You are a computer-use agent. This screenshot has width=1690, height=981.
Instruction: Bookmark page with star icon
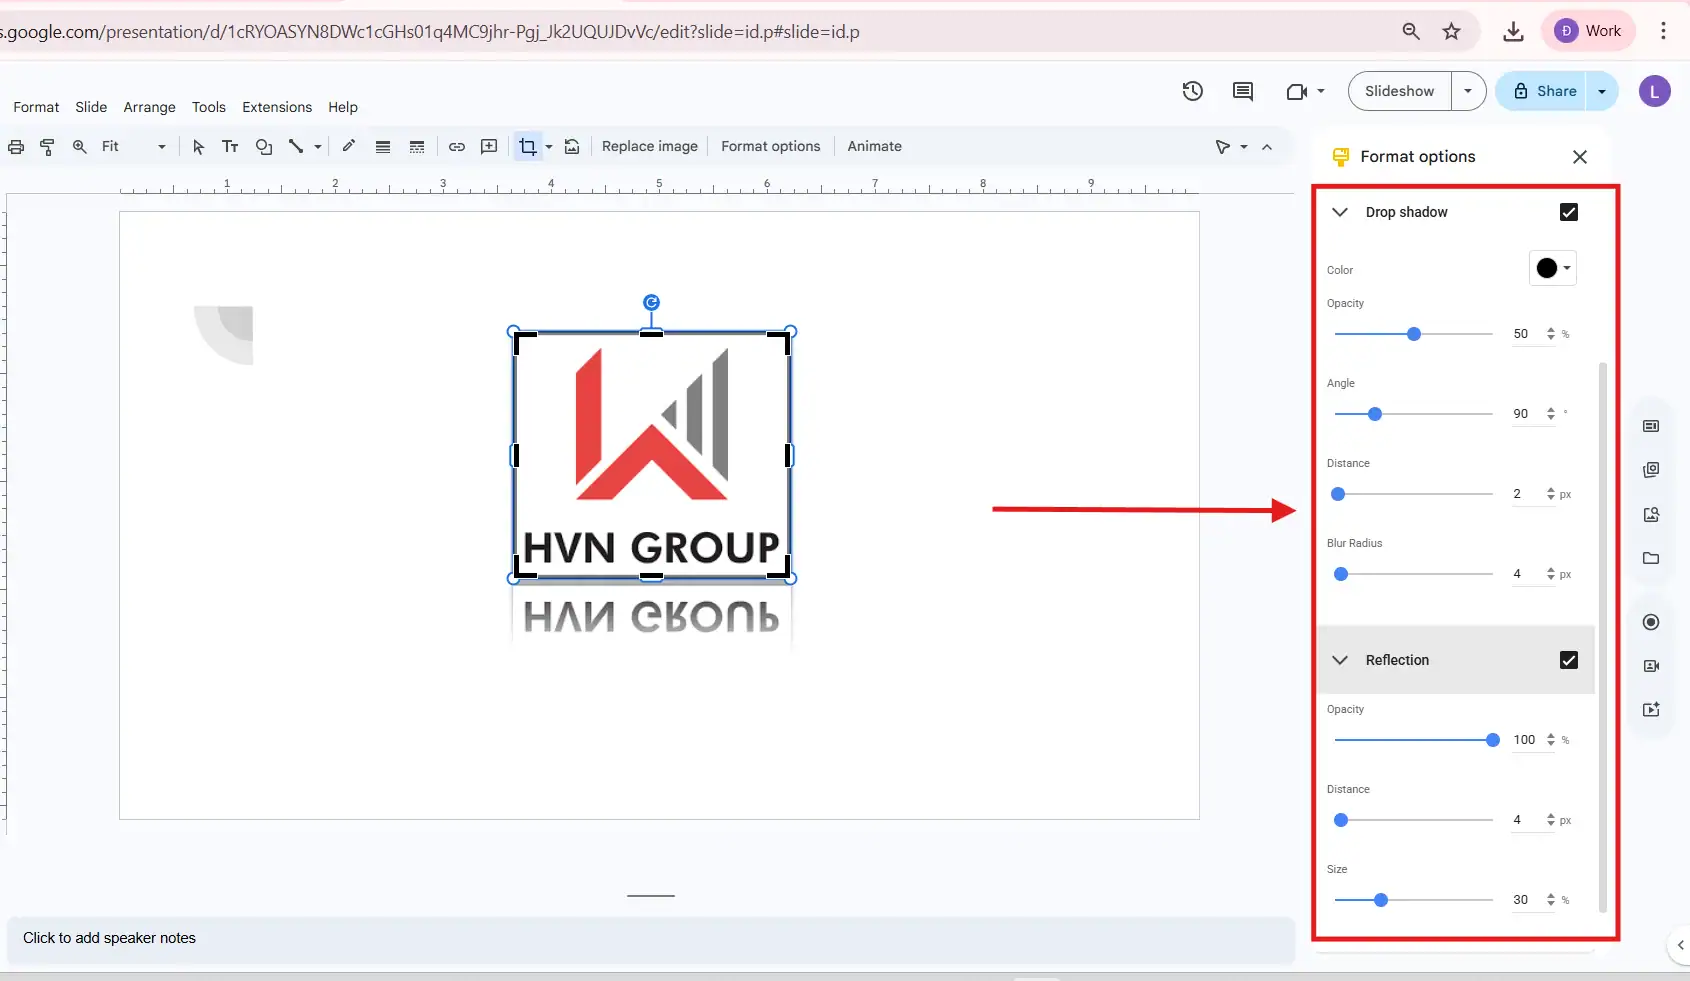[1452, 31]
